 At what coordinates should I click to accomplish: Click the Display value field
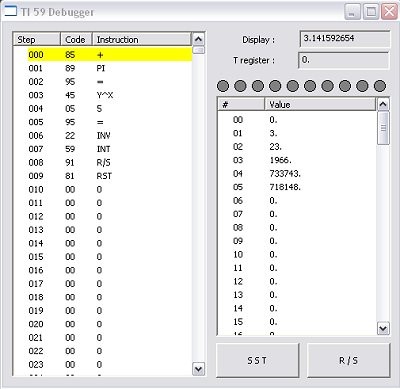pyautogui.click(x=345, y=39)
